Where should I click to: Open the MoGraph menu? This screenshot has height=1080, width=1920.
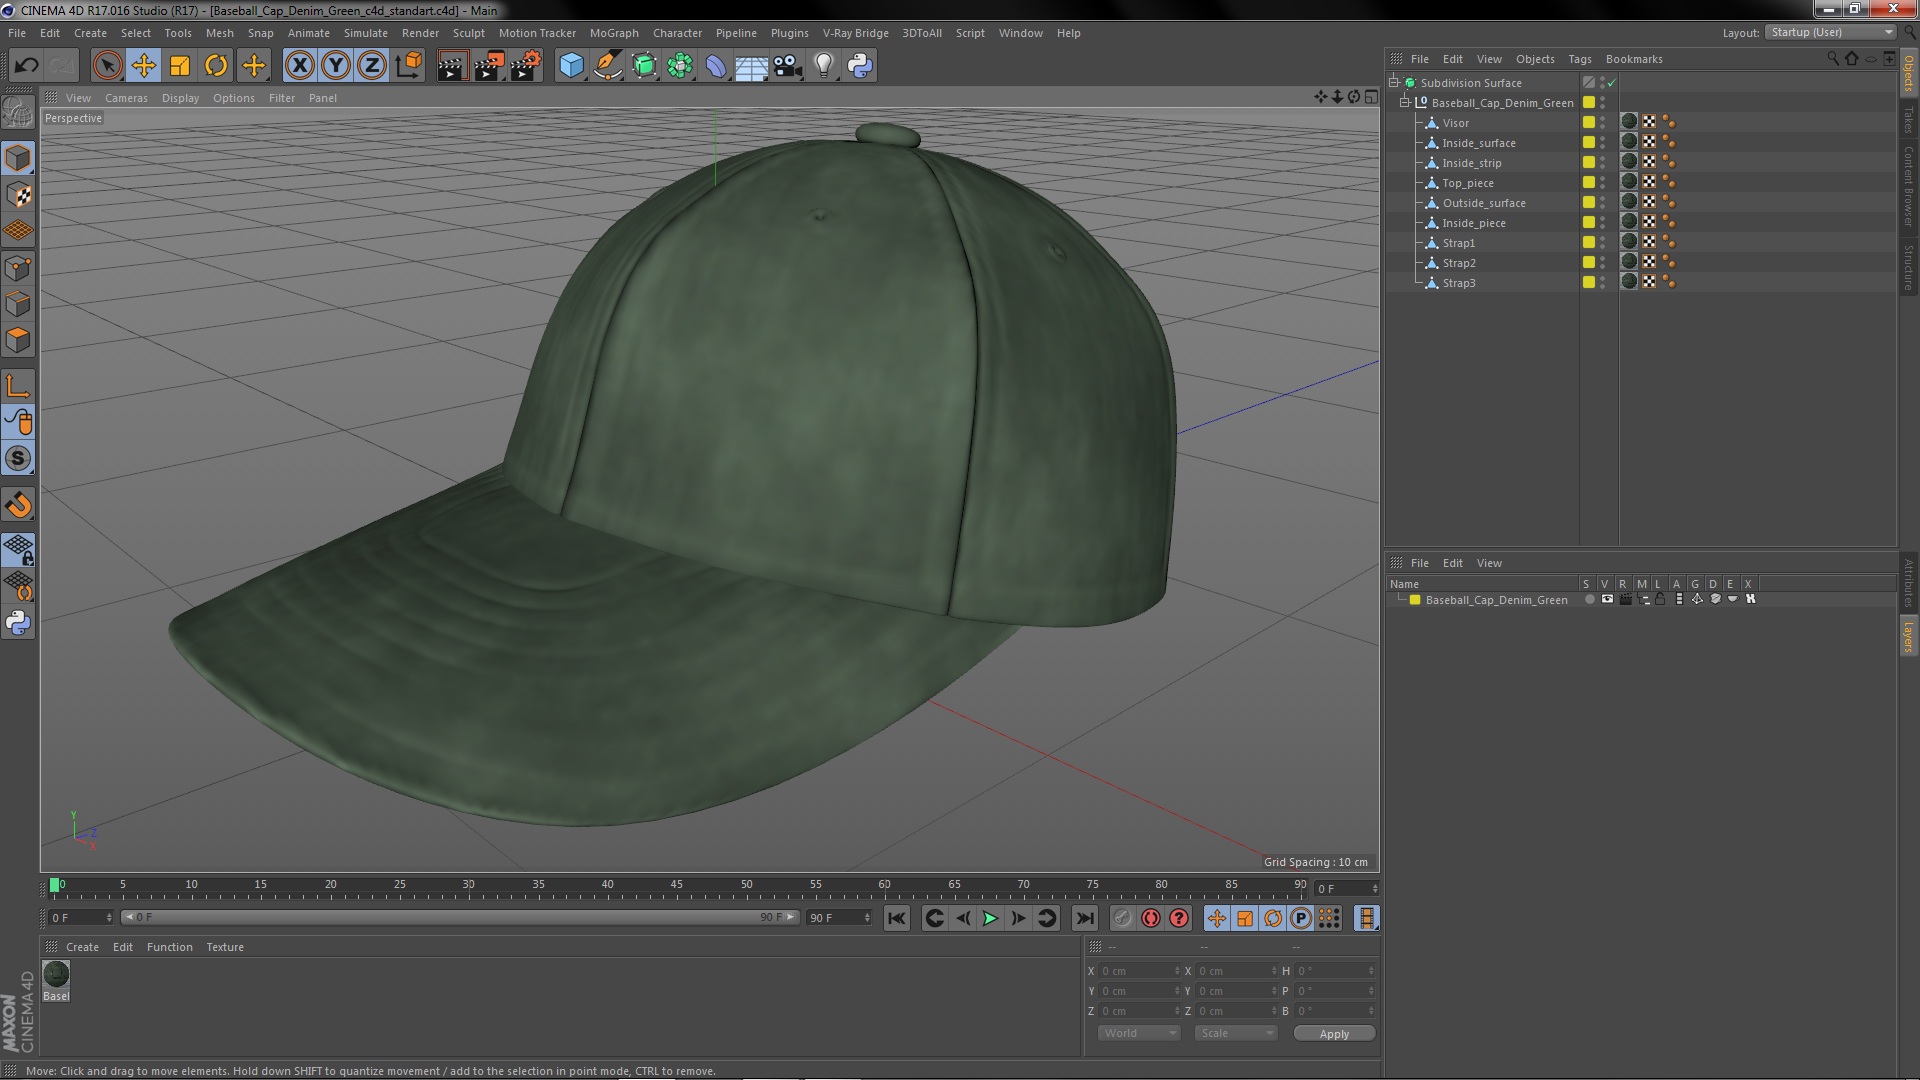coord(614,33)
